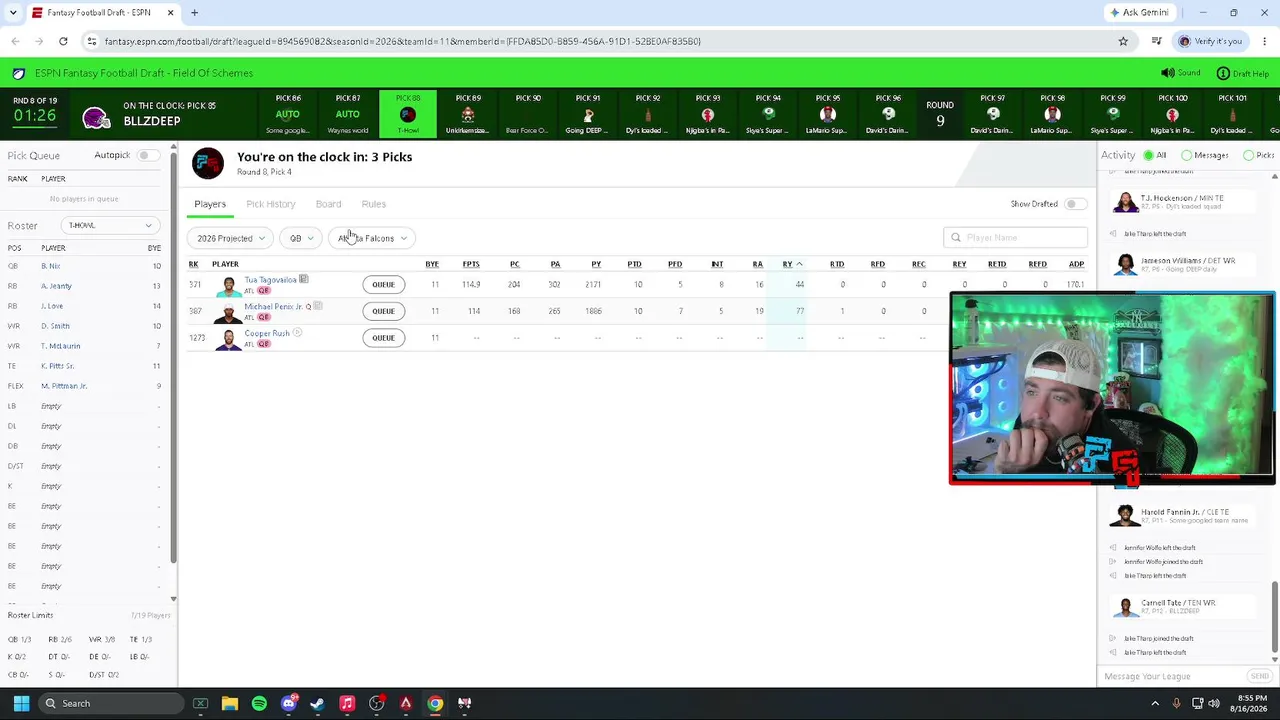This screenshot has width=1280, height=720.
Task: Open the Windows Start menu
Action: click(x=21, y=703)
